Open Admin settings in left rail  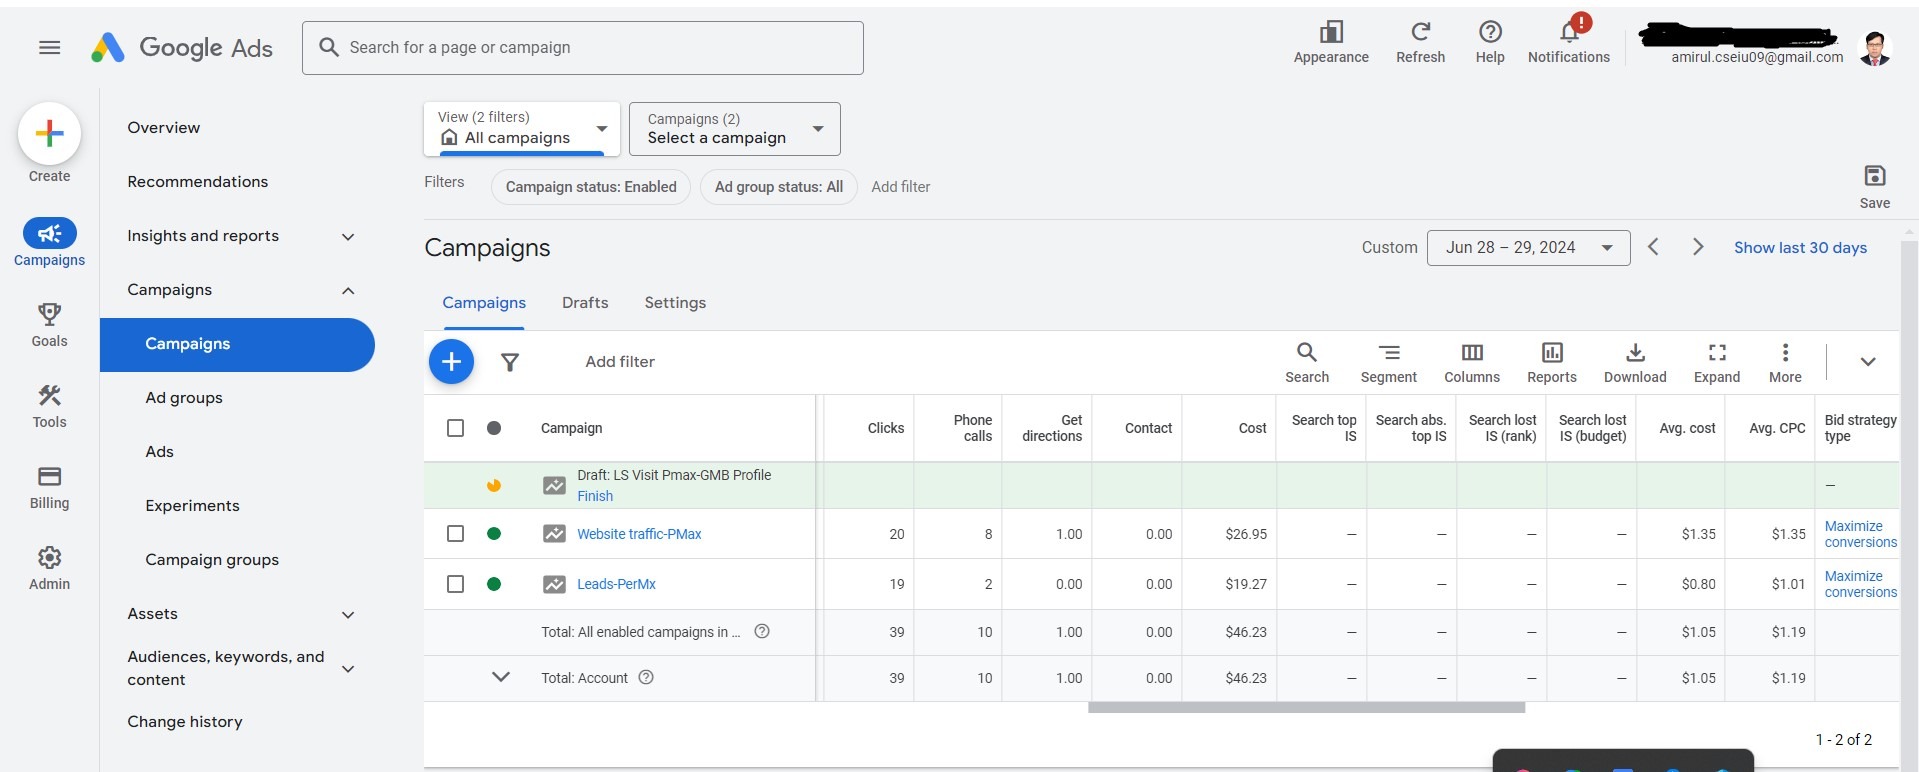click(x=49, y=568)
